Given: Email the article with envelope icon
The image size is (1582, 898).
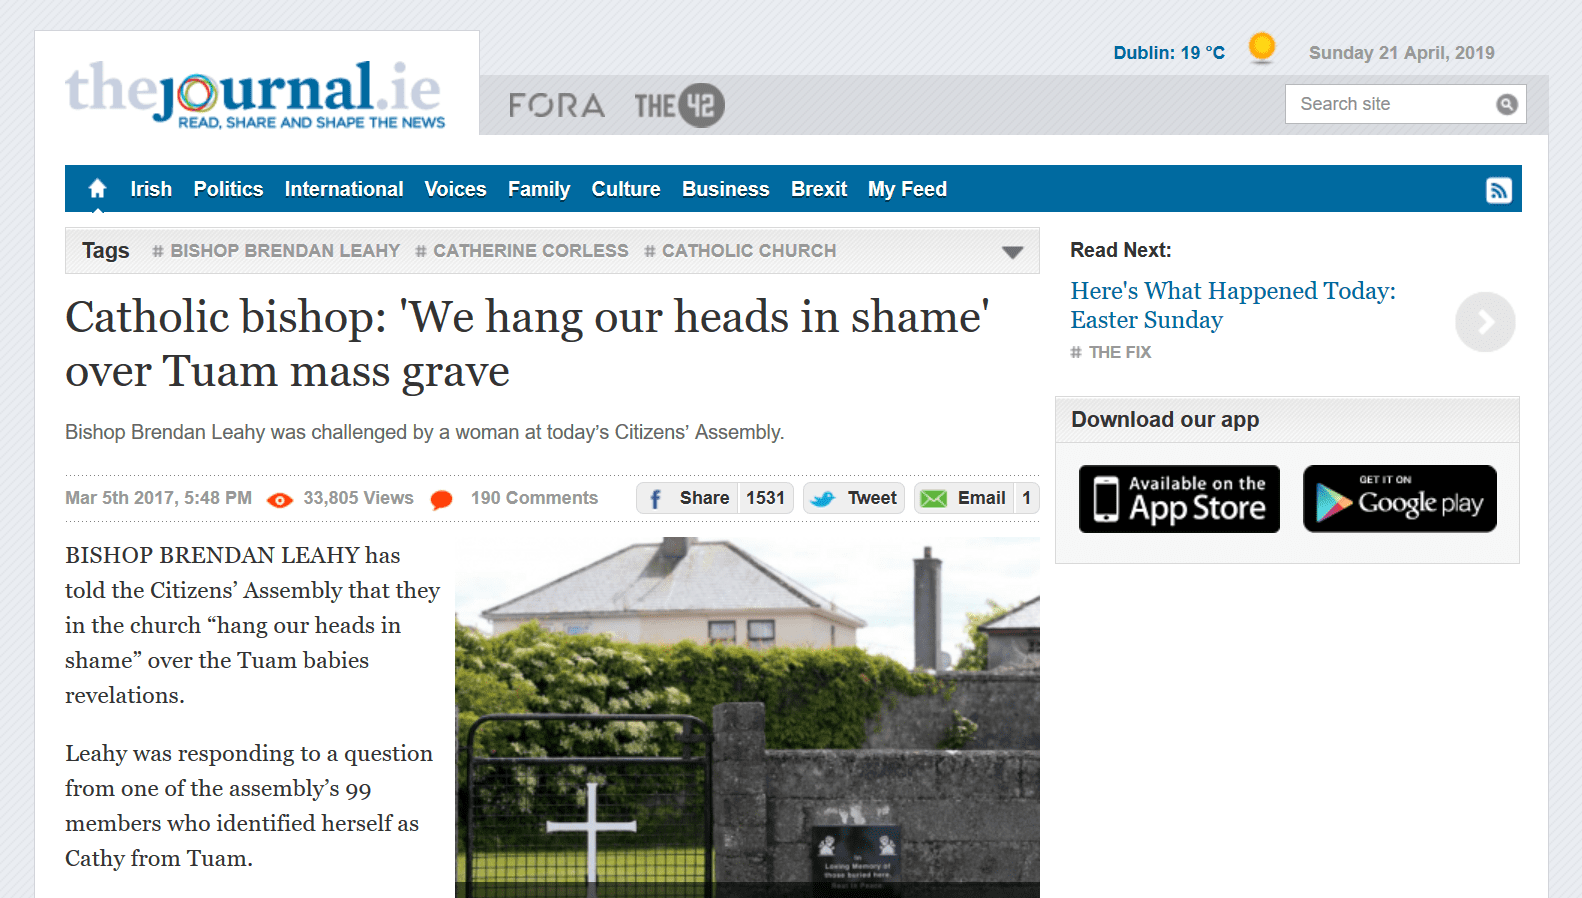Looking at the screenshot, I should click(933, 498).
